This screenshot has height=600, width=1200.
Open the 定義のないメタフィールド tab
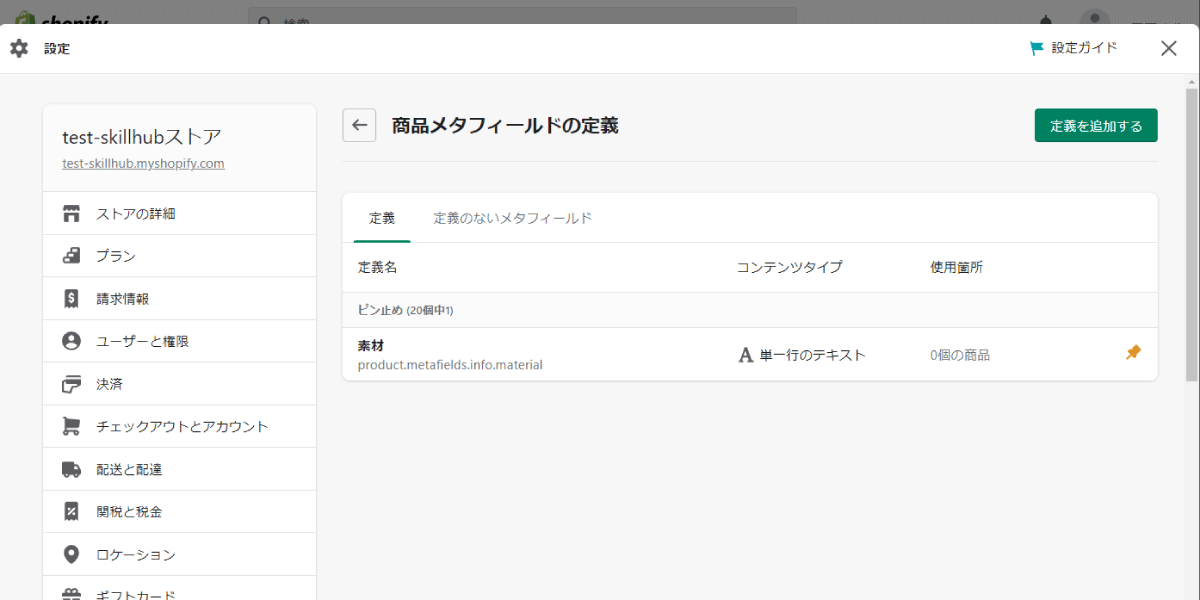tap(512, 218)
